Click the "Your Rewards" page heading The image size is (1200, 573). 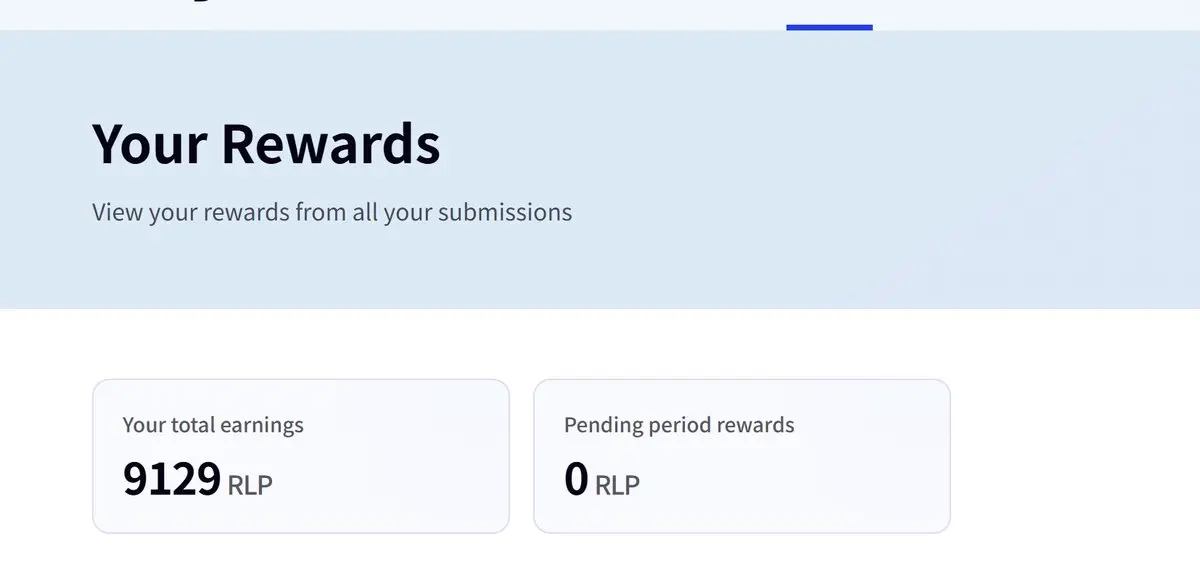click(x=266, y=144)
